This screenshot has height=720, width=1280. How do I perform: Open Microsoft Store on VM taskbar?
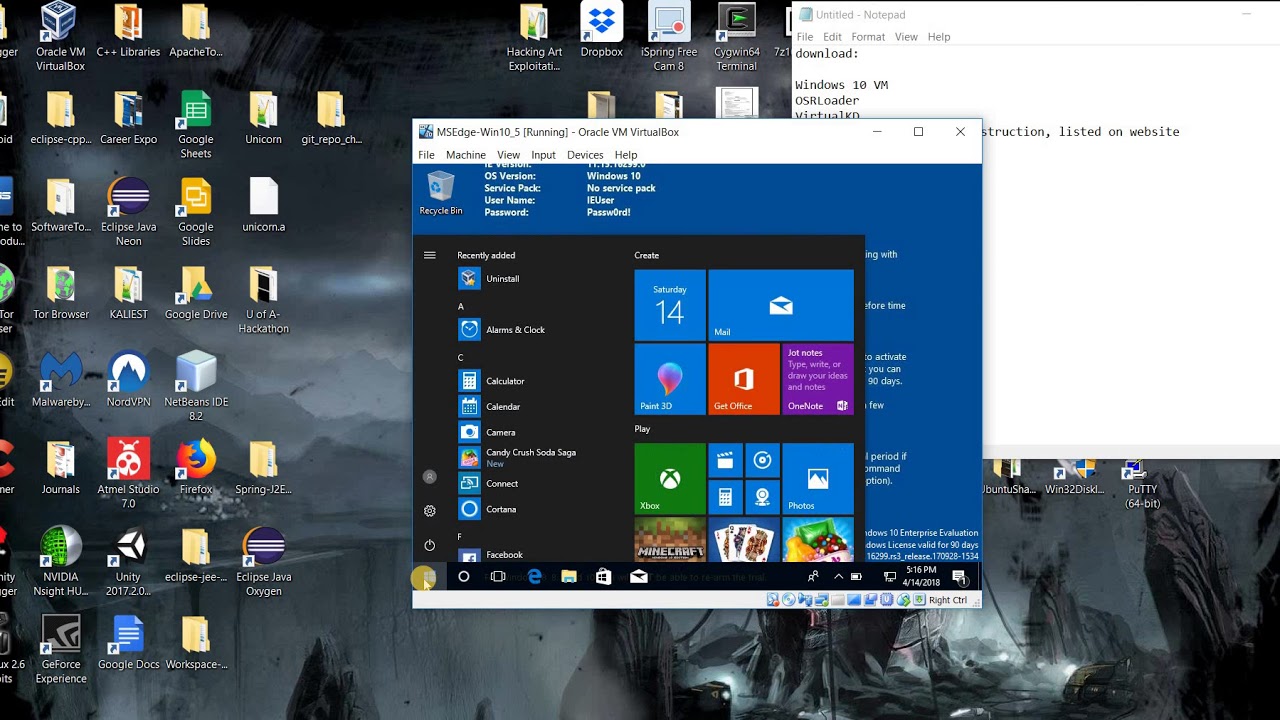tap(603, 577)
